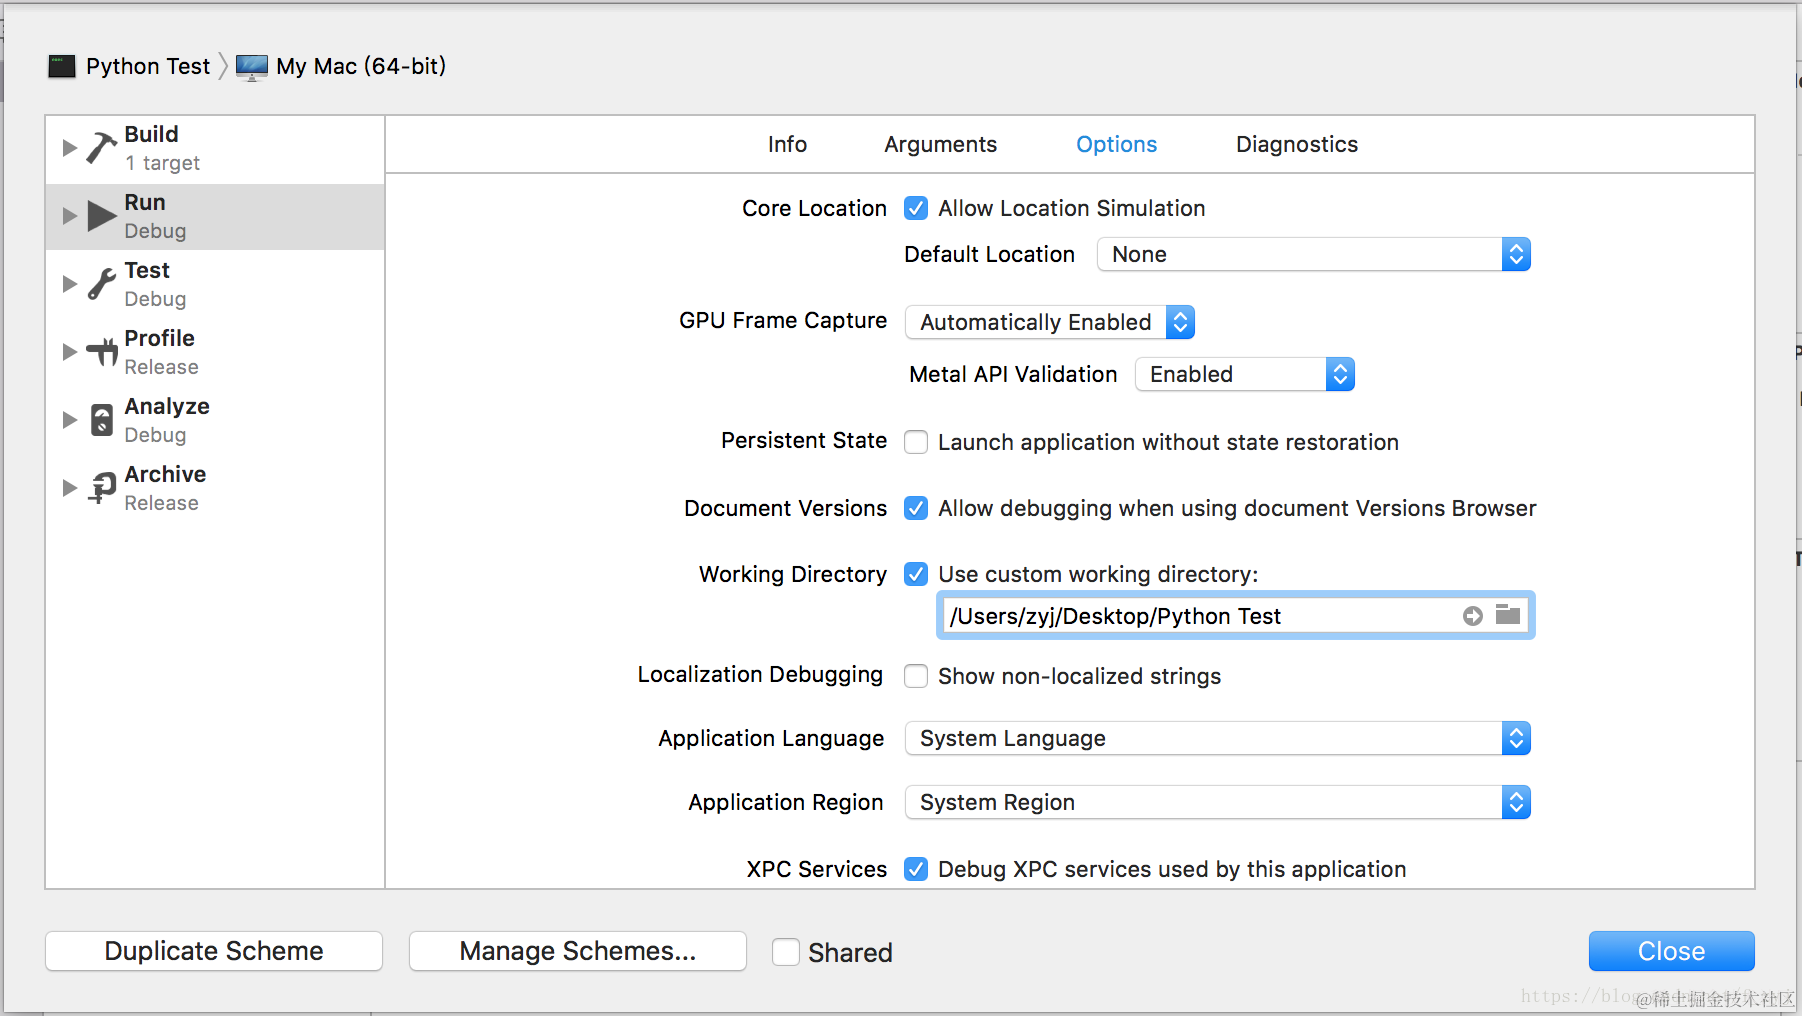The image size is (1802, 1016).
Task: Click the Duplicate Scheme button
Action: (x=214, y=951)
